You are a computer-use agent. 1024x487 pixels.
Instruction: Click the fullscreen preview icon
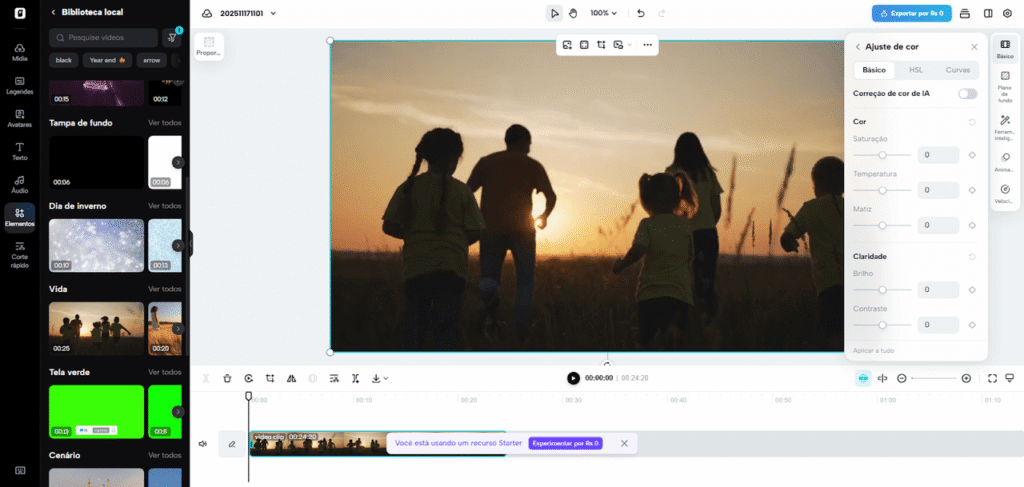[x=992, y=378]
